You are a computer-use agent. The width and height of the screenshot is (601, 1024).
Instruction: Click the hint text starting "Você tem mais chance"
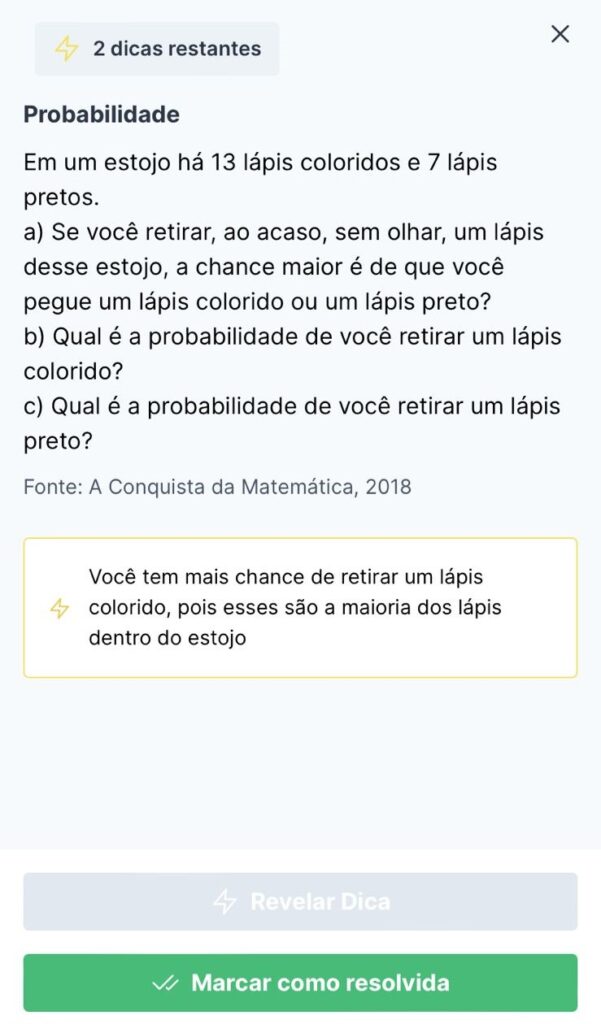(285, 578)
